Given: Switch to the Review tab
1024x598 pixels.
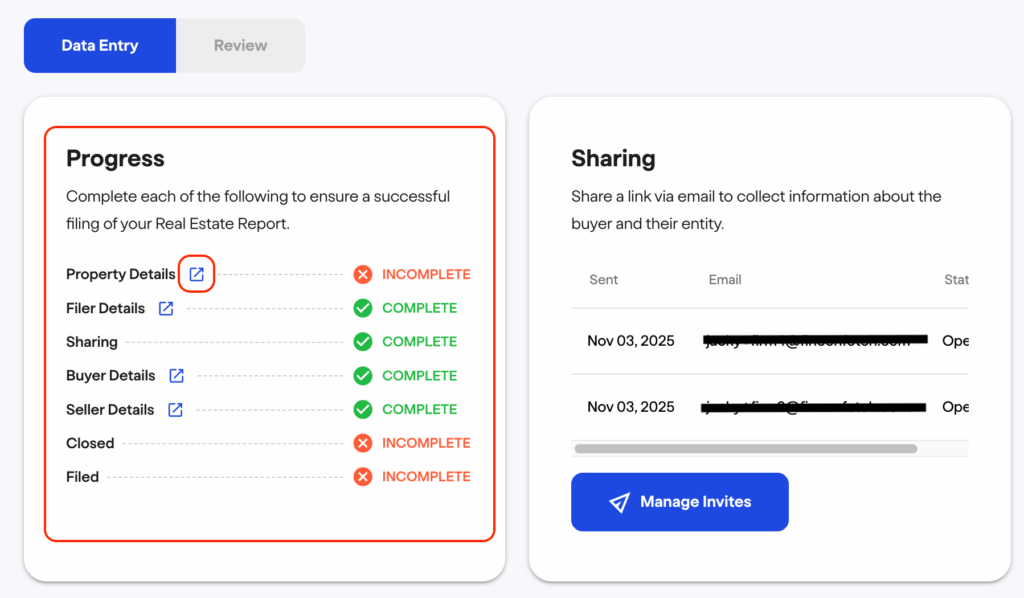Looking at the screenshot, I should click(x=240, y=45).
